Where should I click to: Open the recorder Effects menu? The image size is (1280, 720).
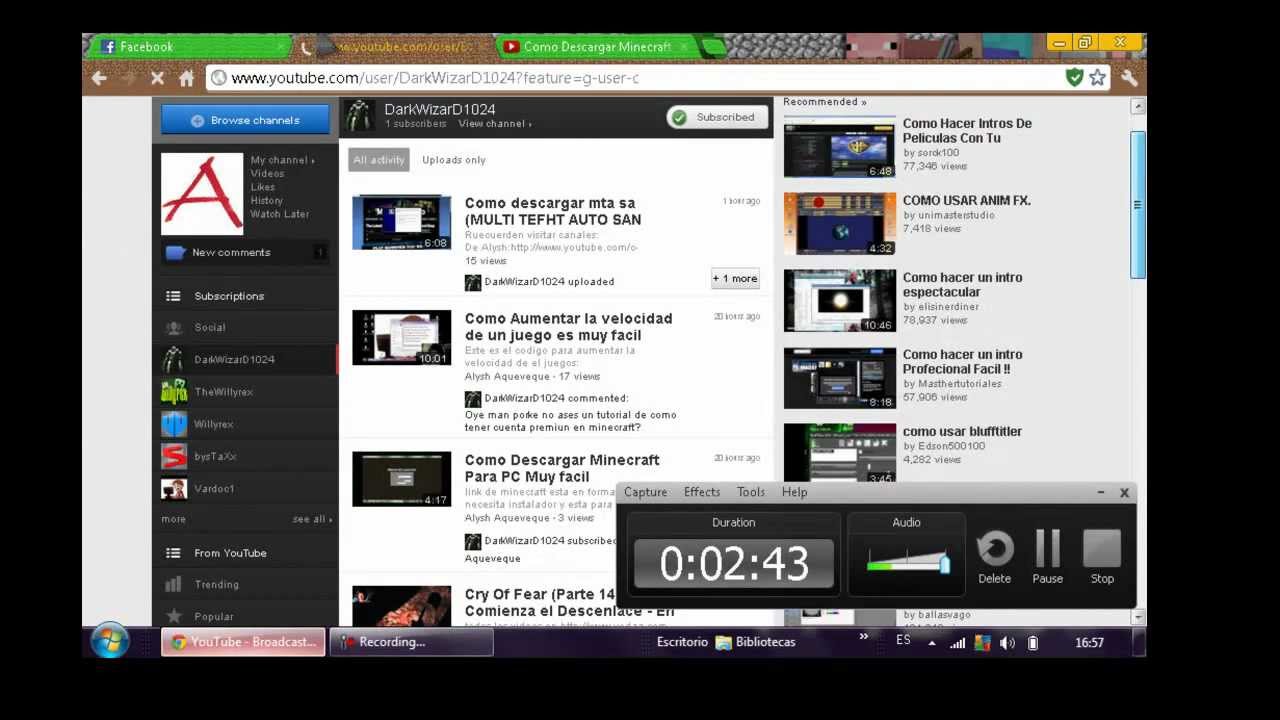pyautogui.click(x=702, y=492)
